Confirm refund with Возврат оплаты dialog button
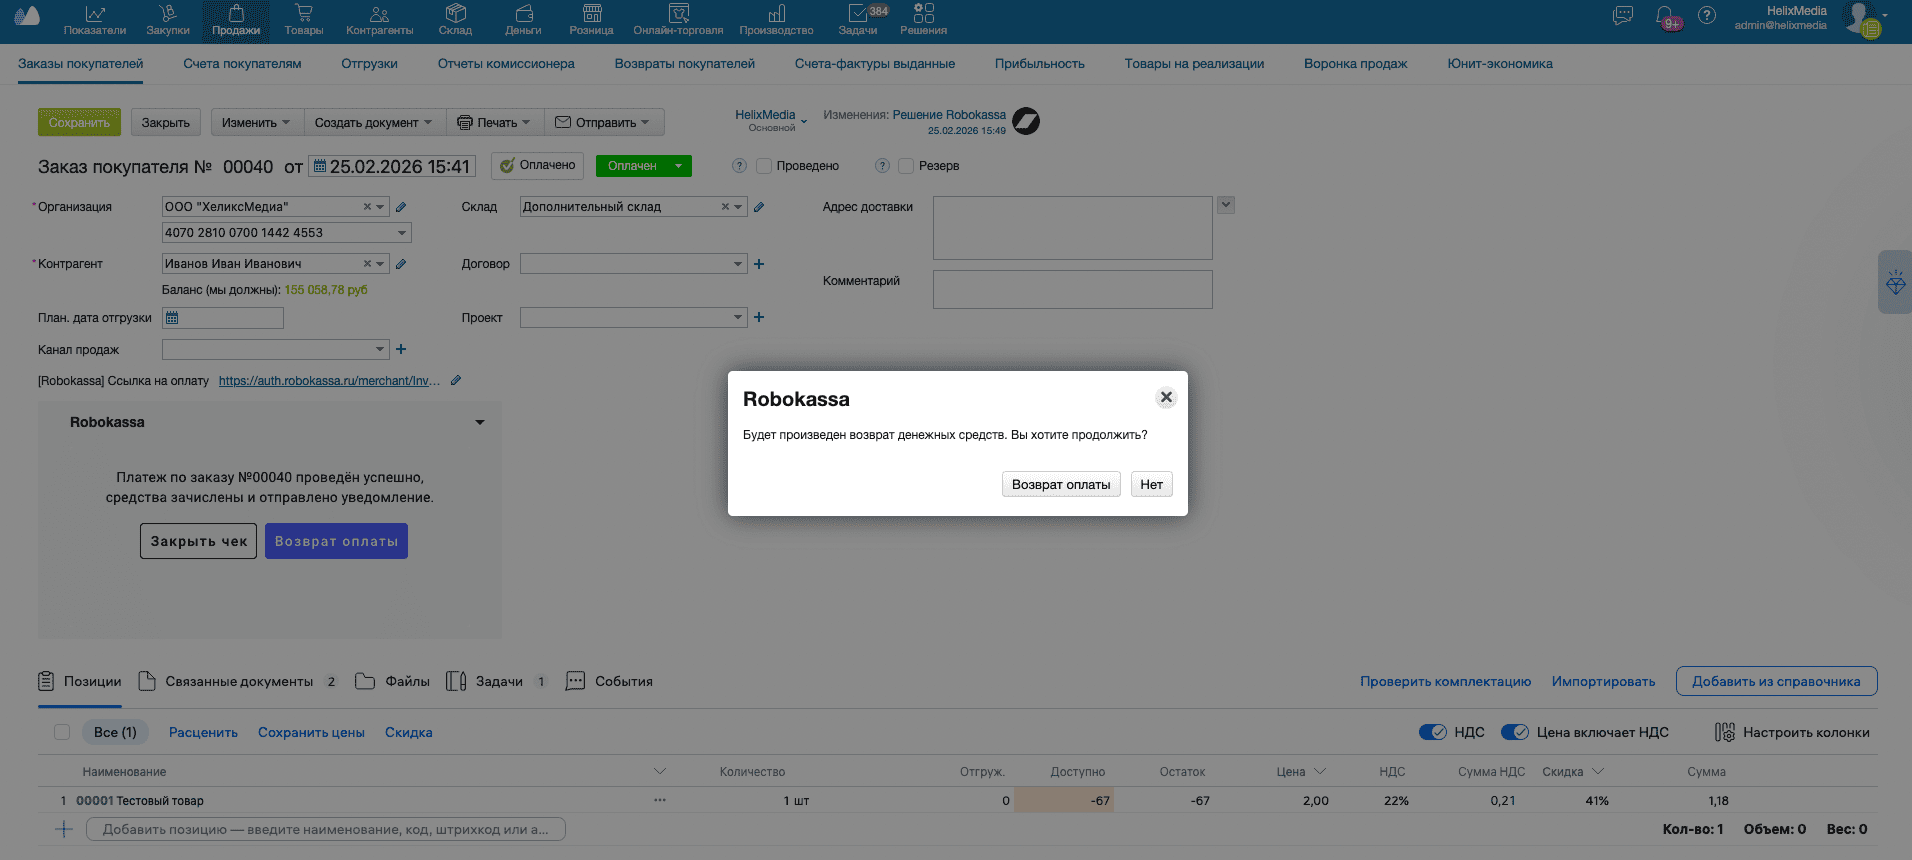Viewport: 1912px width, 860px height. [x=1060, y=485]
